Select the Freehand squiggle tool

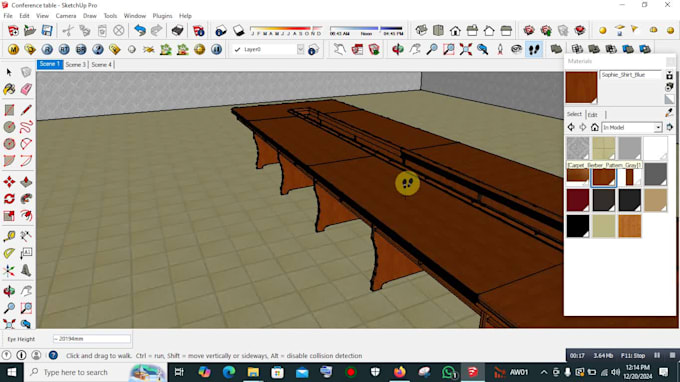click(26, 127)
